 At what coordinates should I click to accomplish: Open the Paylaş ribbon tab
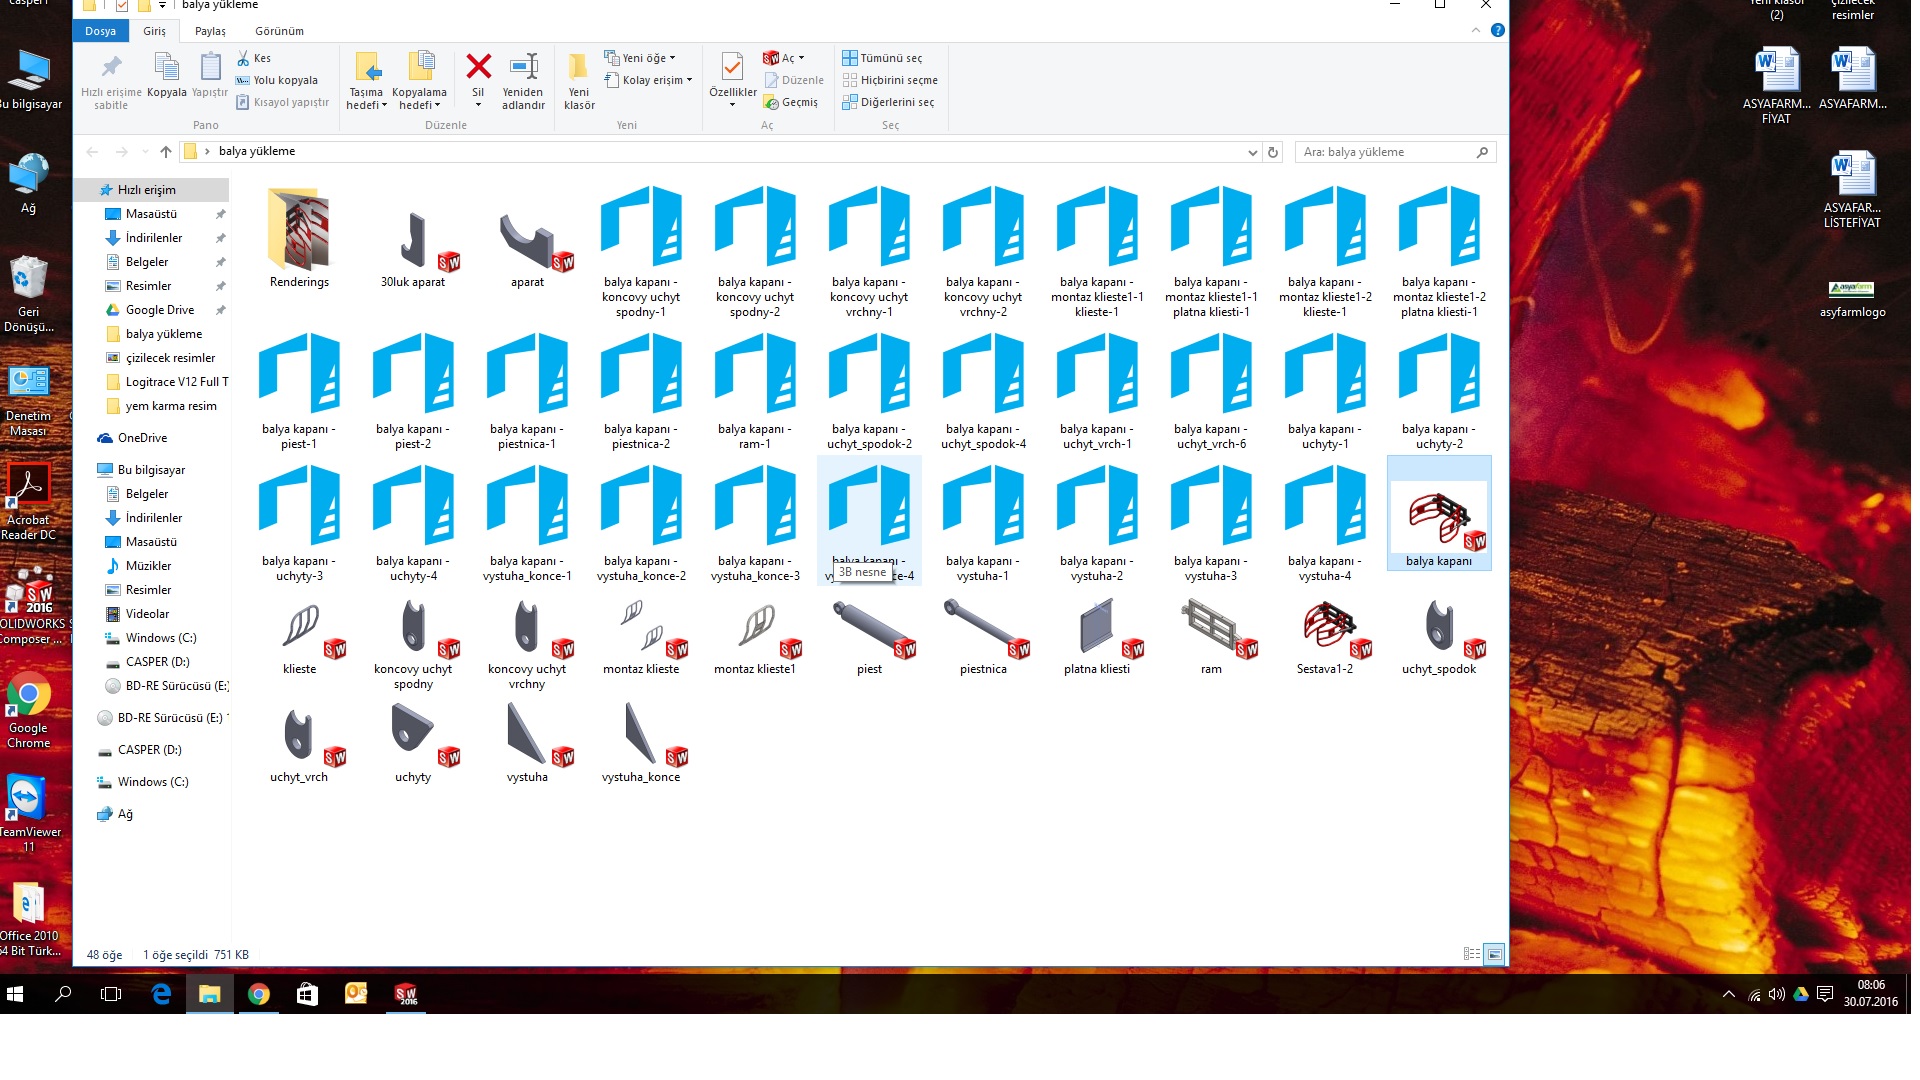tap(210, 31)
